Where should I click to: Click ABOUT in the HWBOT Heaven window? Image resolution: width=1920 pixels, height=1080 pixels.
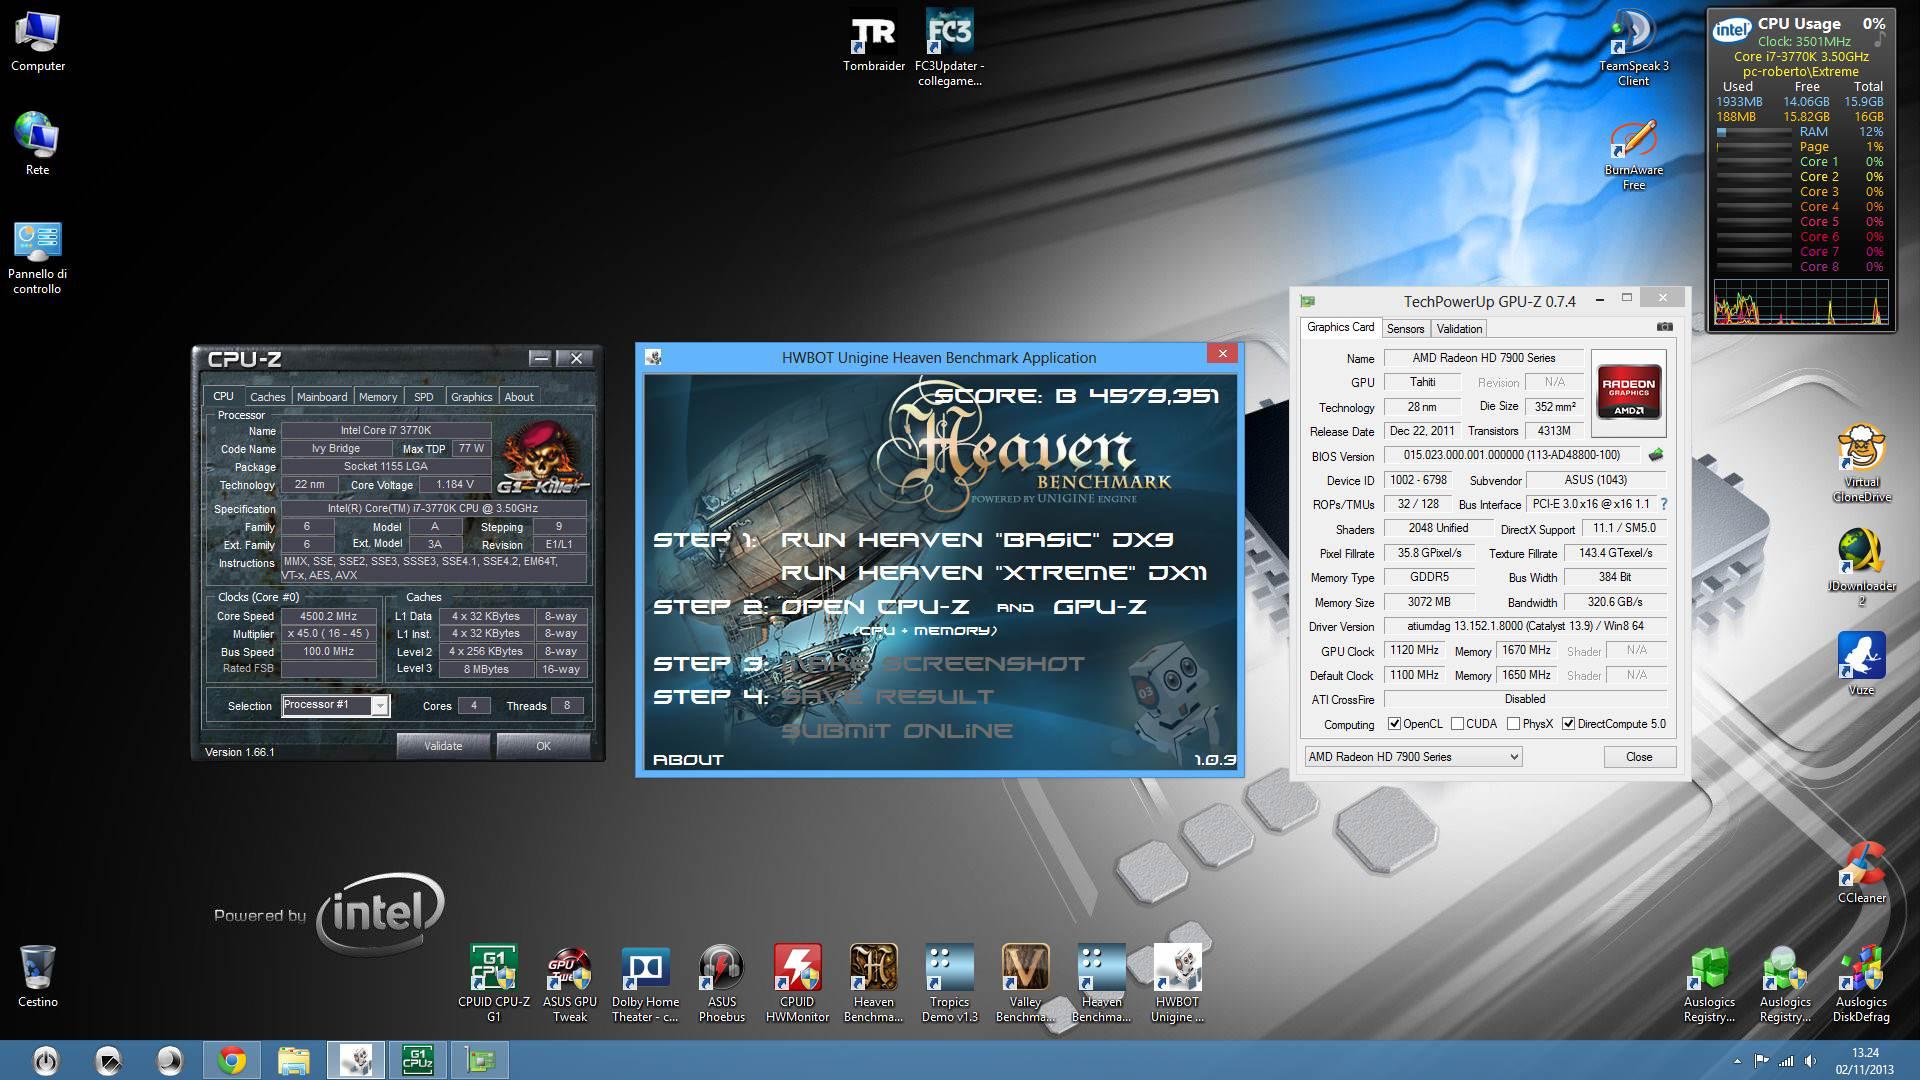click(688, 760)
